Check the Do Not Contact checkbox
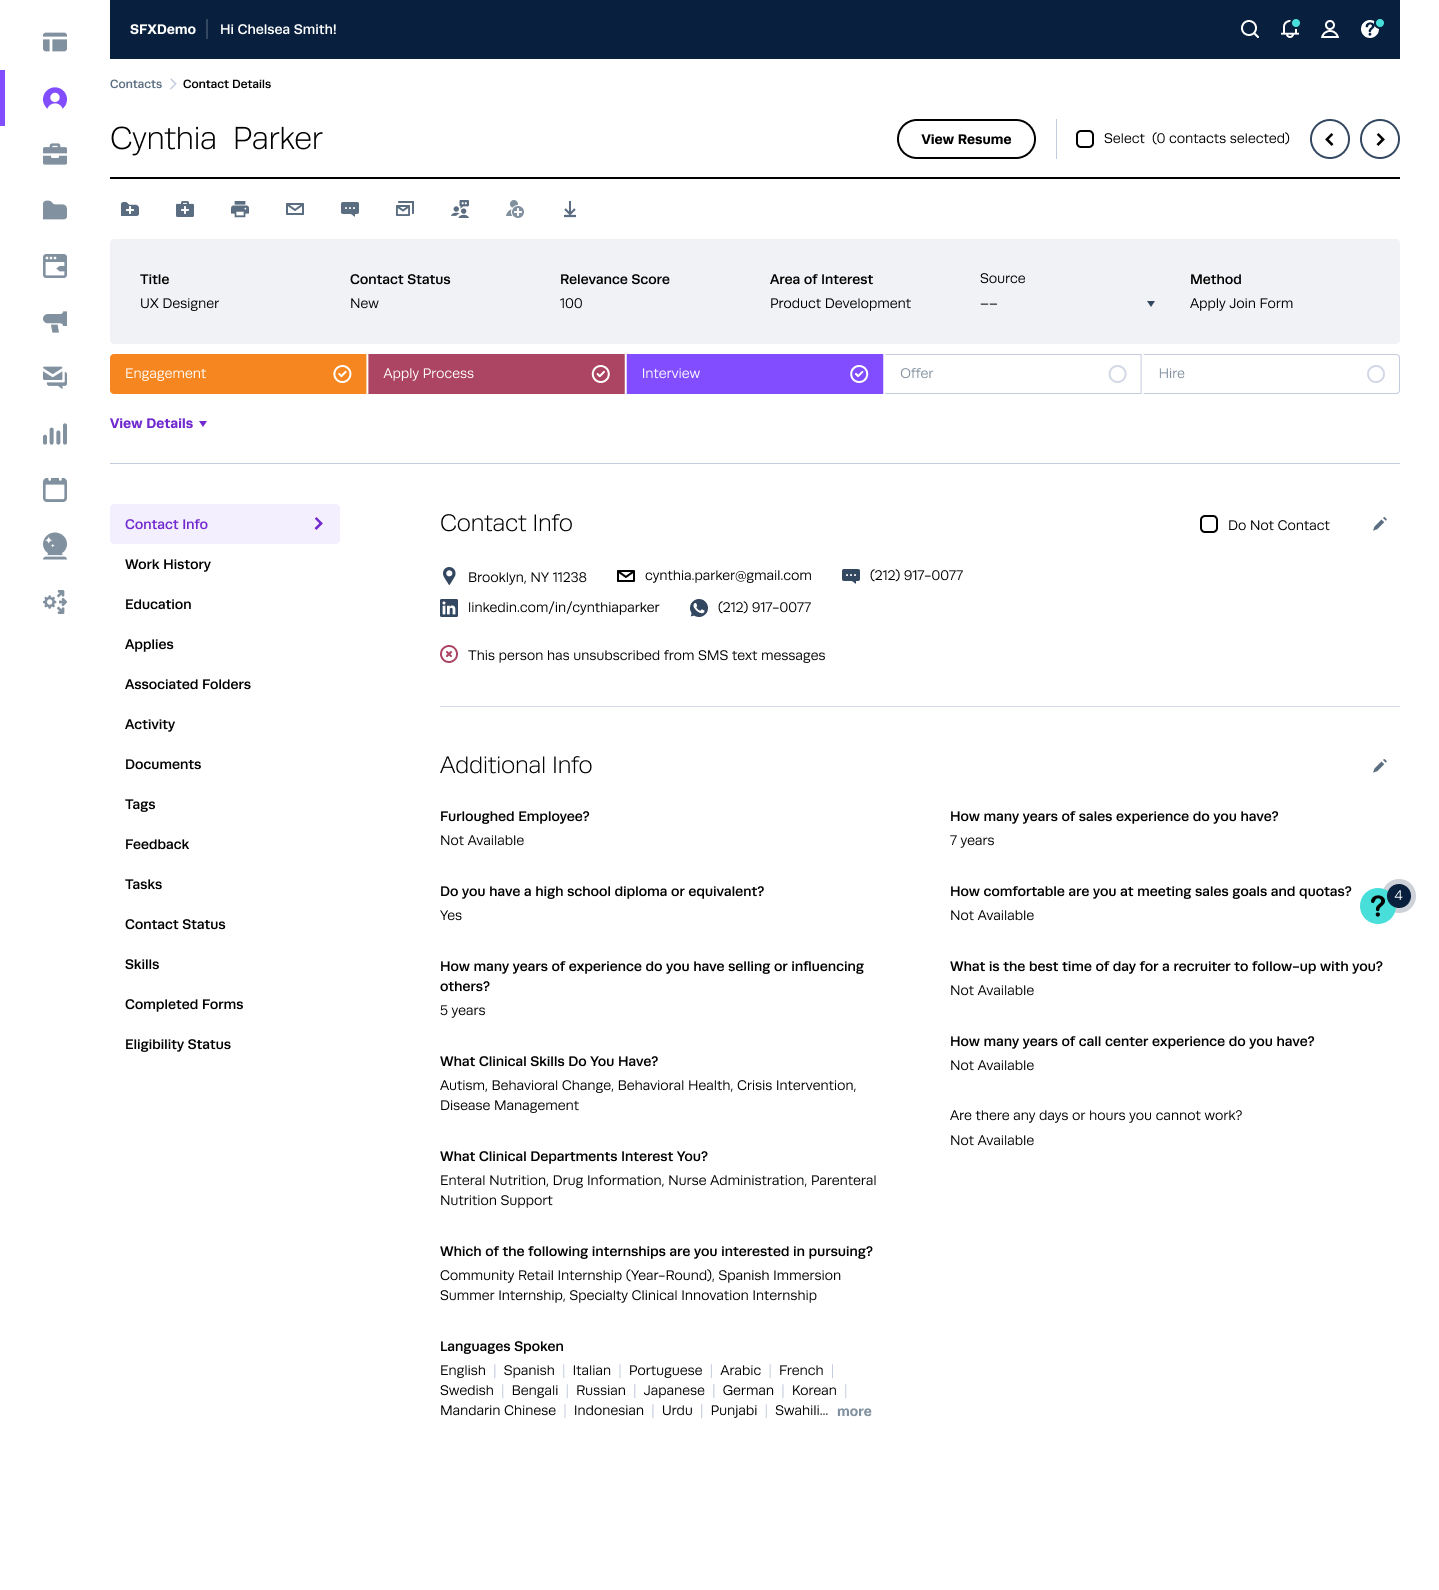 tap(1209, 524)
